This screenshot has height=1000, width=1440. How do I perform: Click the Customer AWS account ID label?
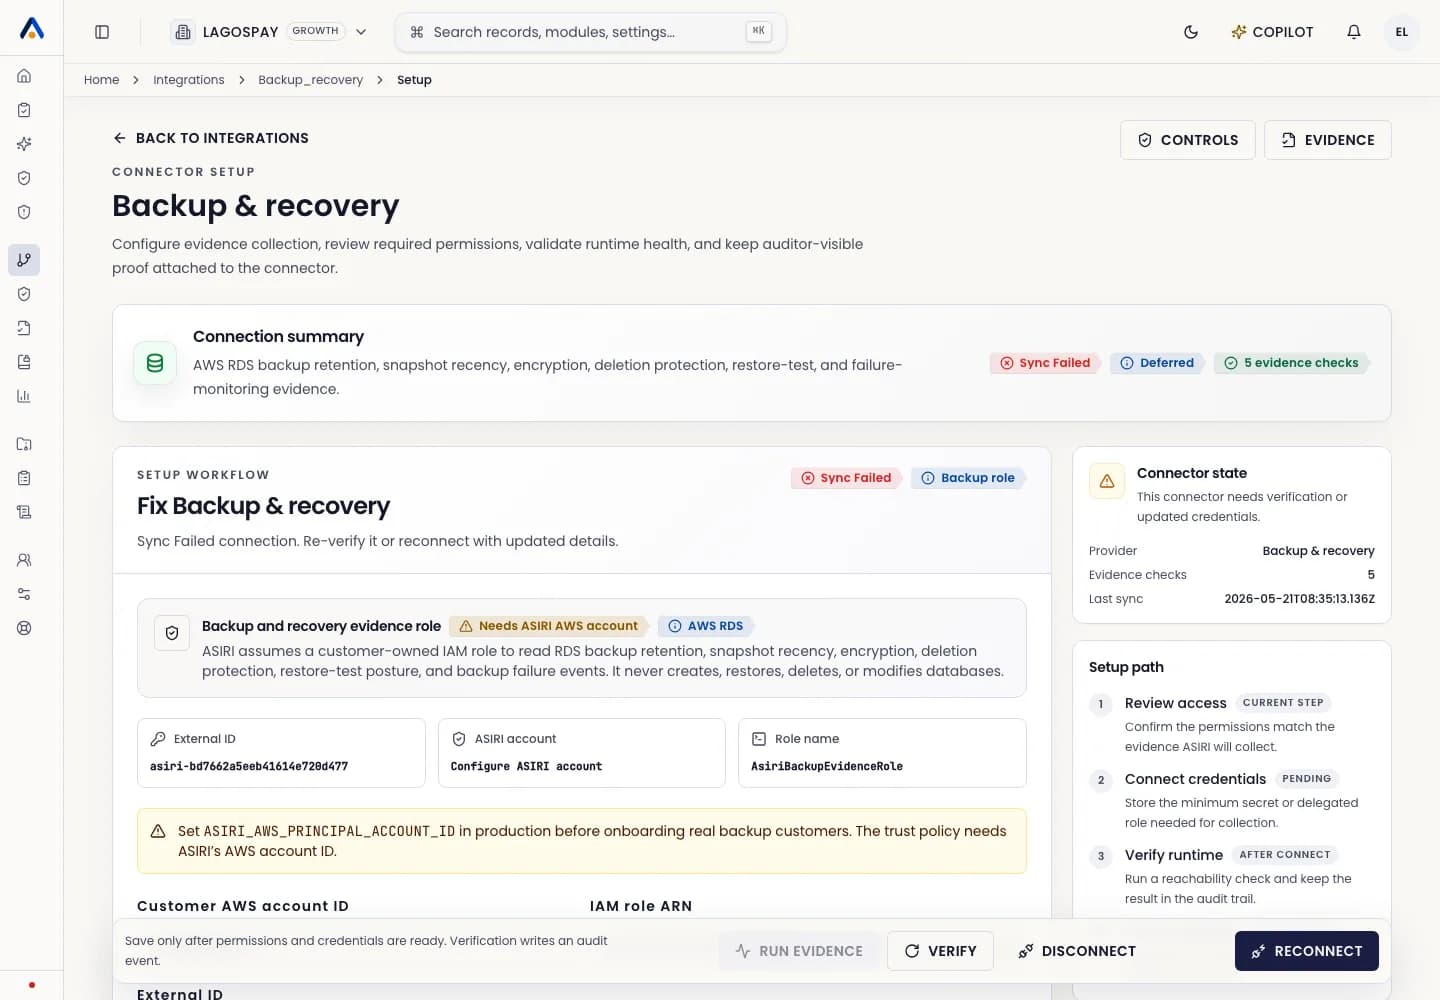click(x=243, y=906)
